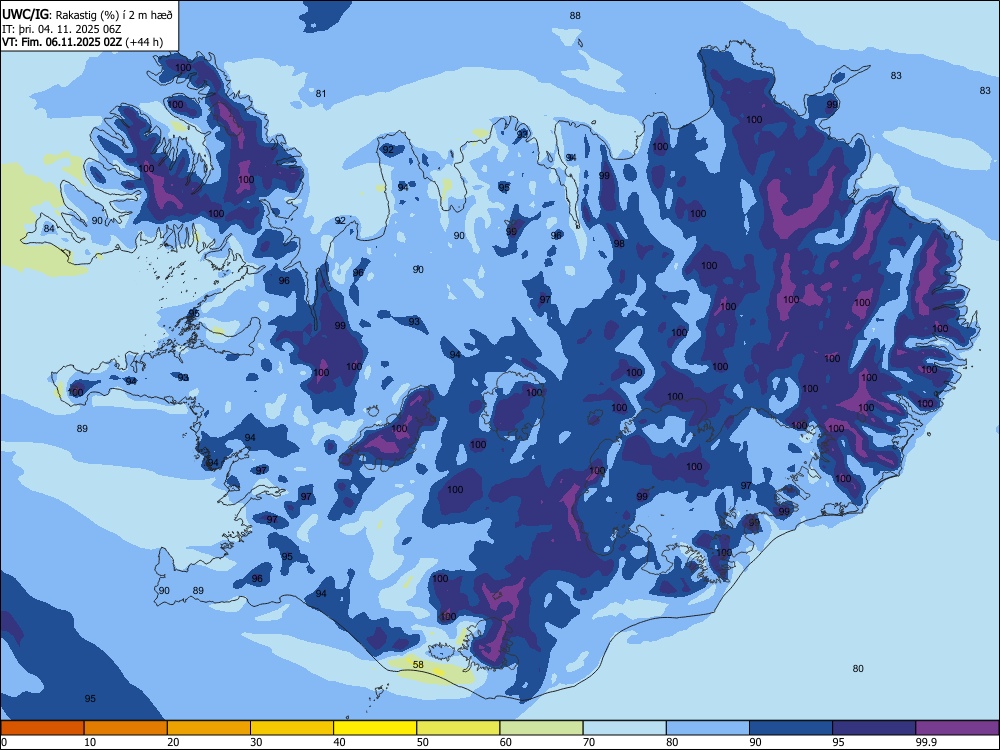Click the 10–20 orange legend swatch

(126, 728)
